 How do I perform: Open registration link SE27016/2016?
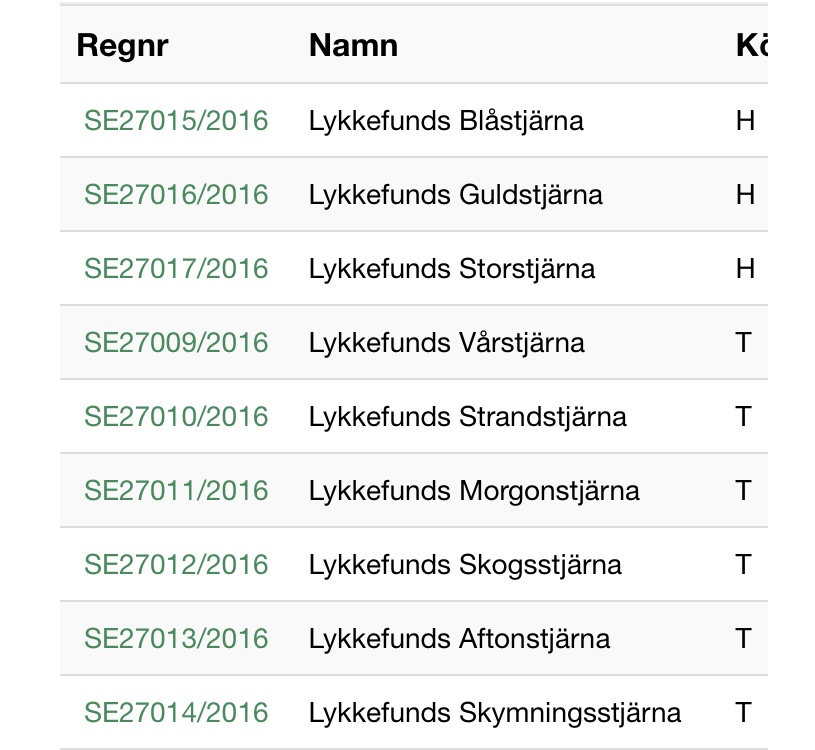point(176,195)
